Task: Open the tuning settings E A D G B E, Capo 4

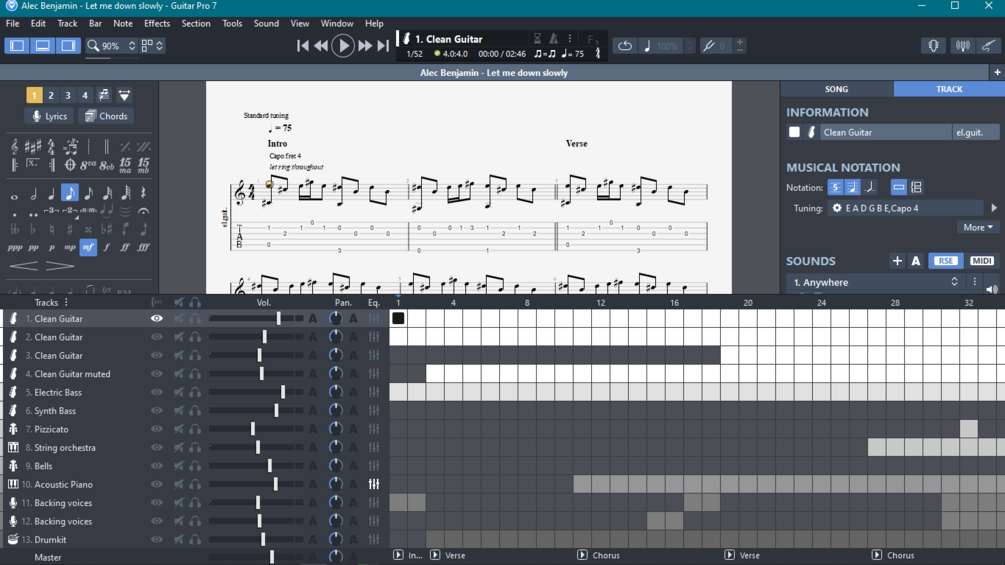Action: click(x=905, y=208)
